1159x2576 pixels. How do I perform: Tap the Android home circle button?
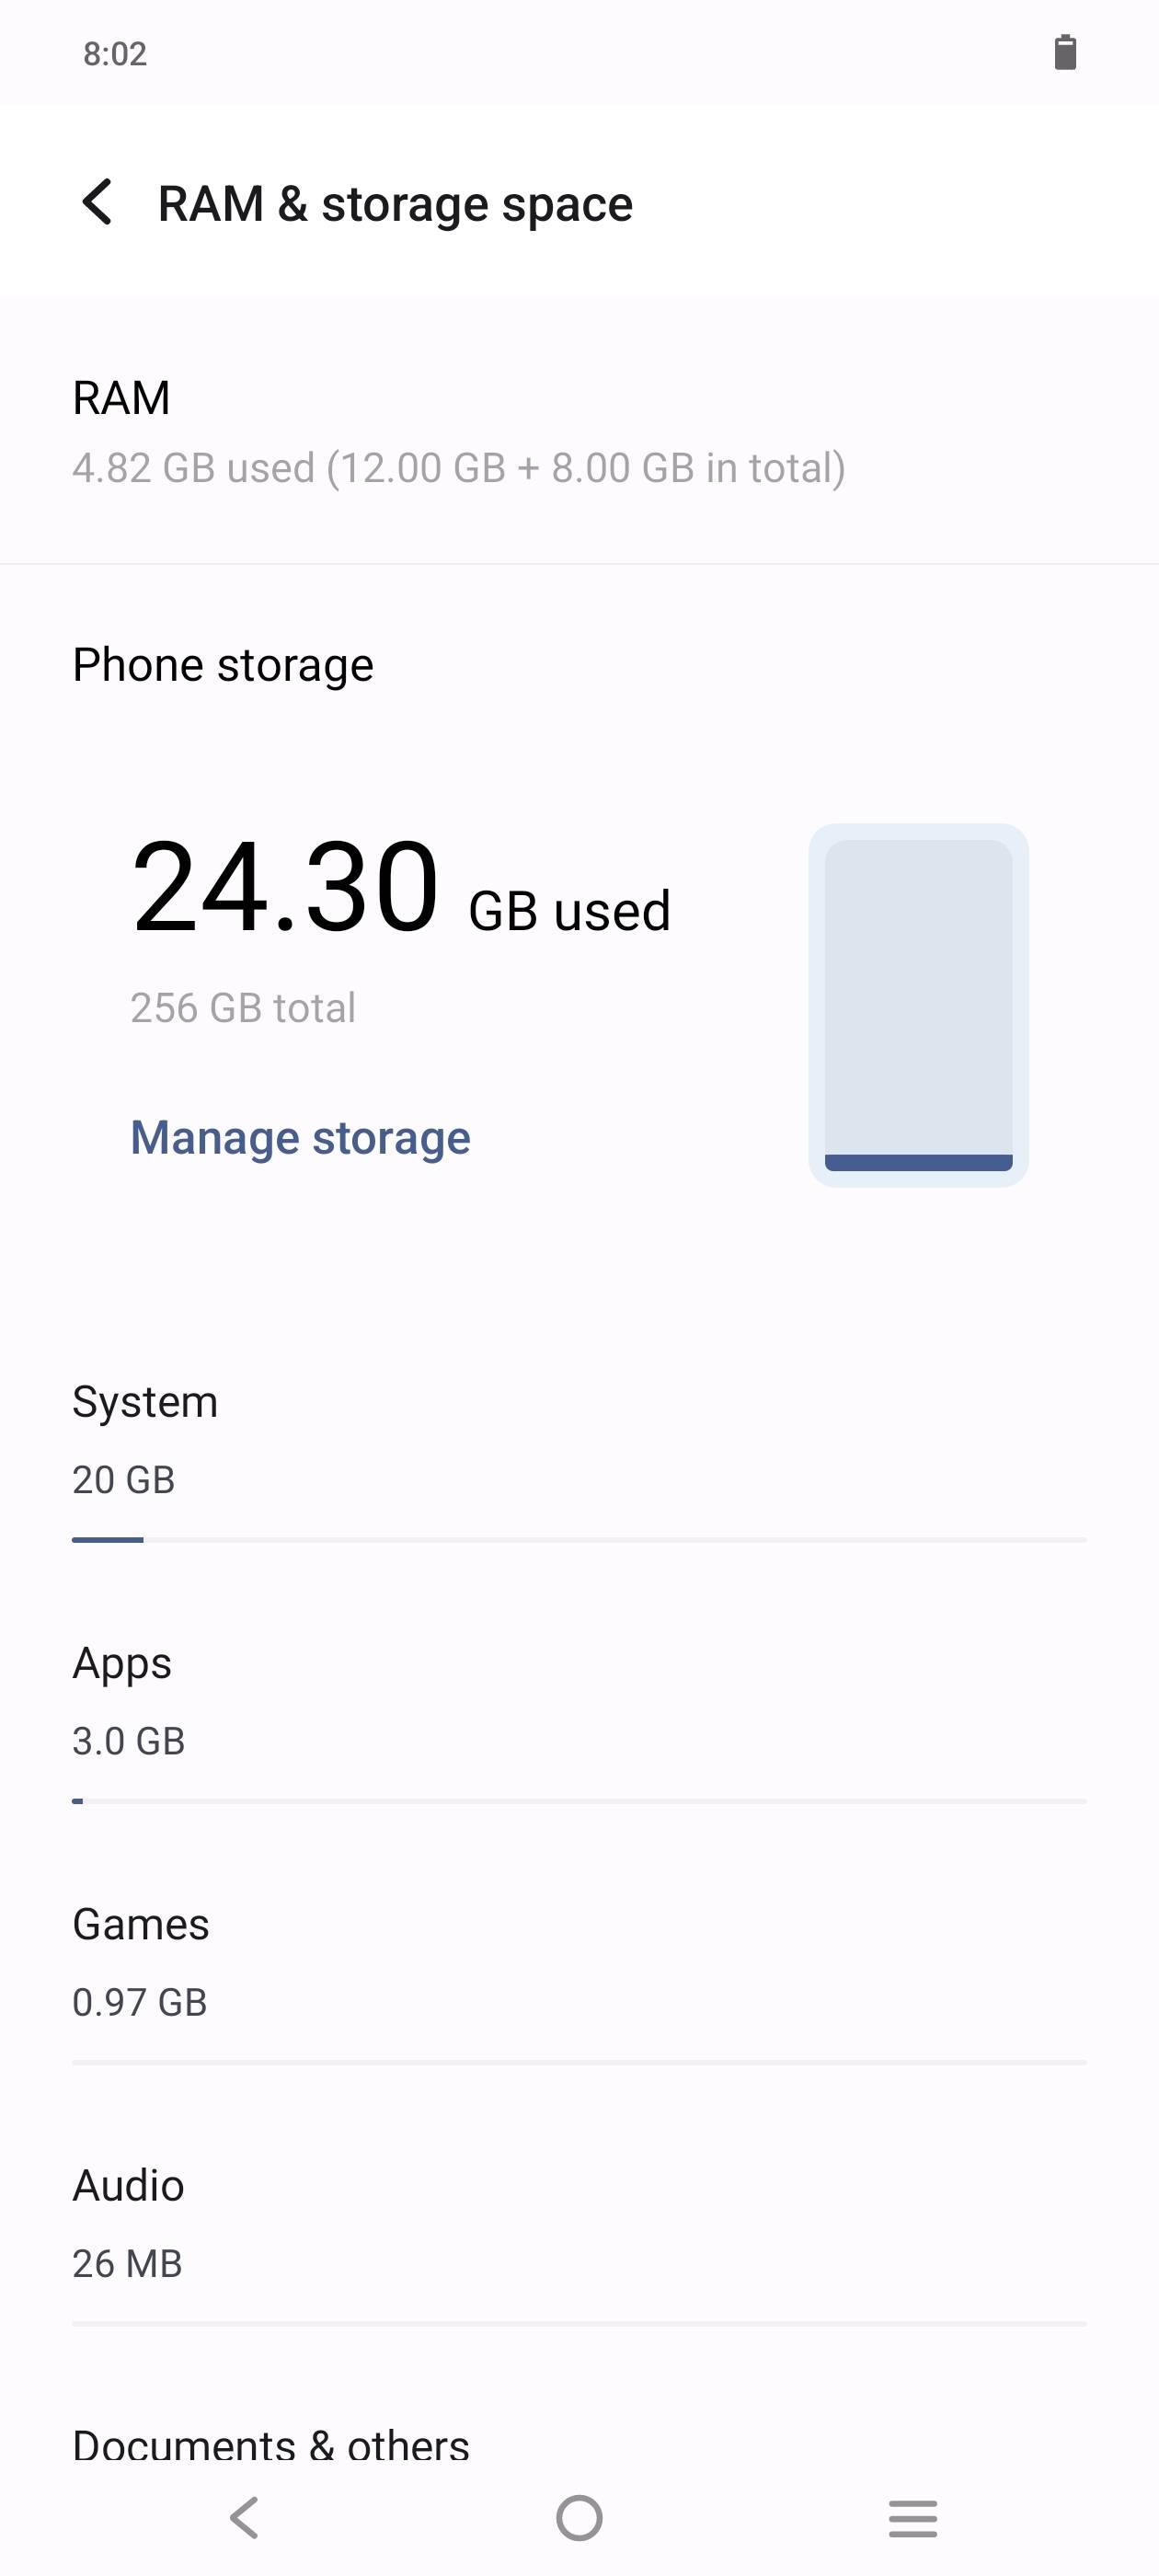[x=579, y=2517]
